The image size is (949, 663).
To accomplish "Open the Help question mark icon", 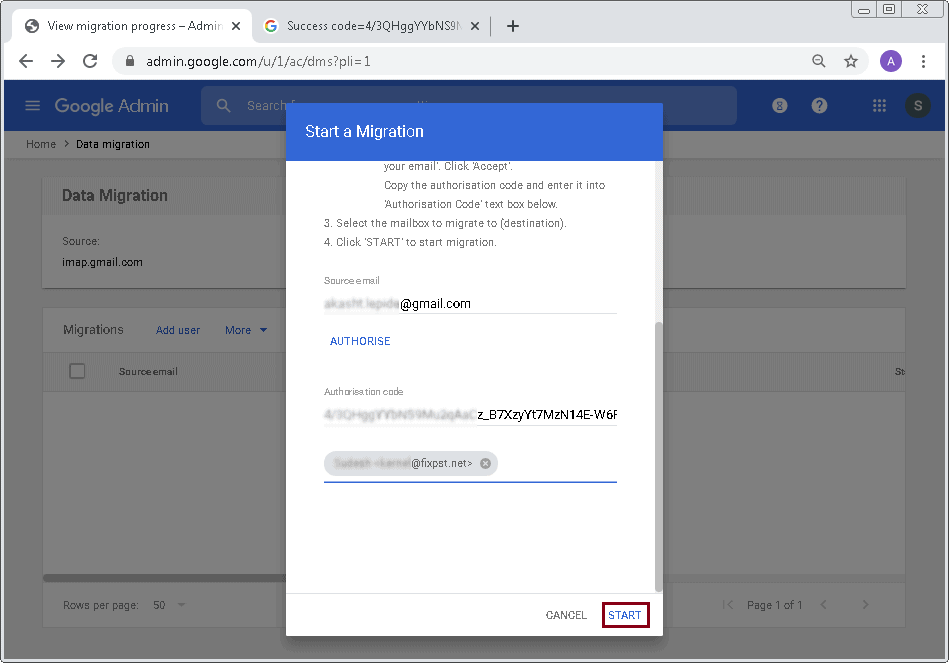I will pyautogui.click(x=819, y=106).
